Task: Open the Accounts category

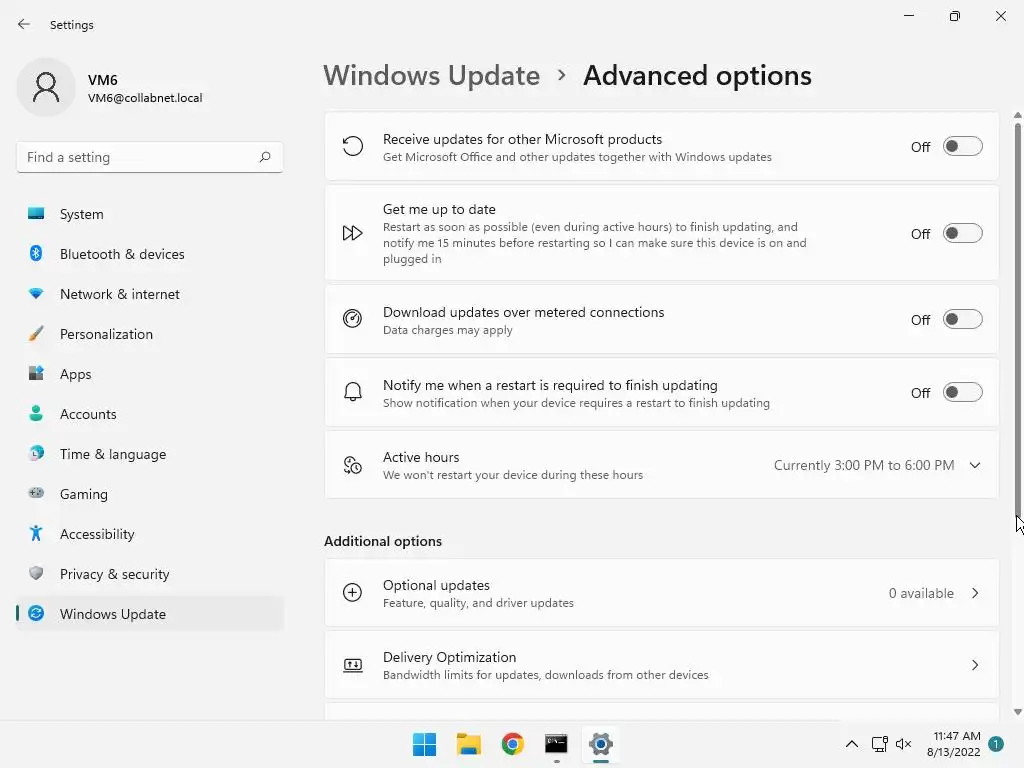Action: click(x=150, y=413)
